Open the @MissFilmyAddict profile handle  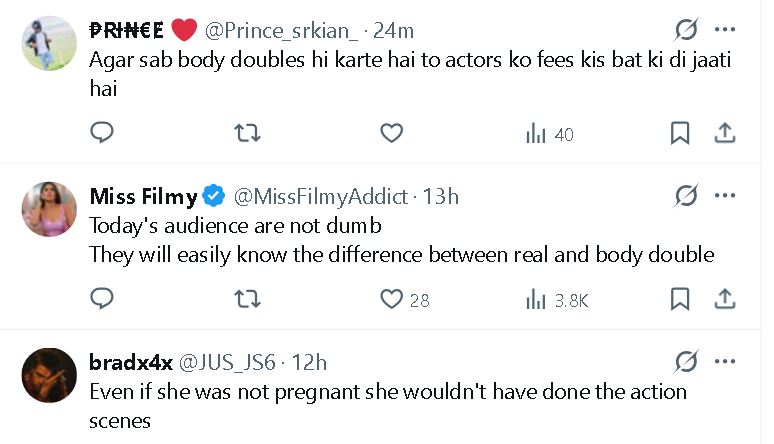click(x=320, y=196)
